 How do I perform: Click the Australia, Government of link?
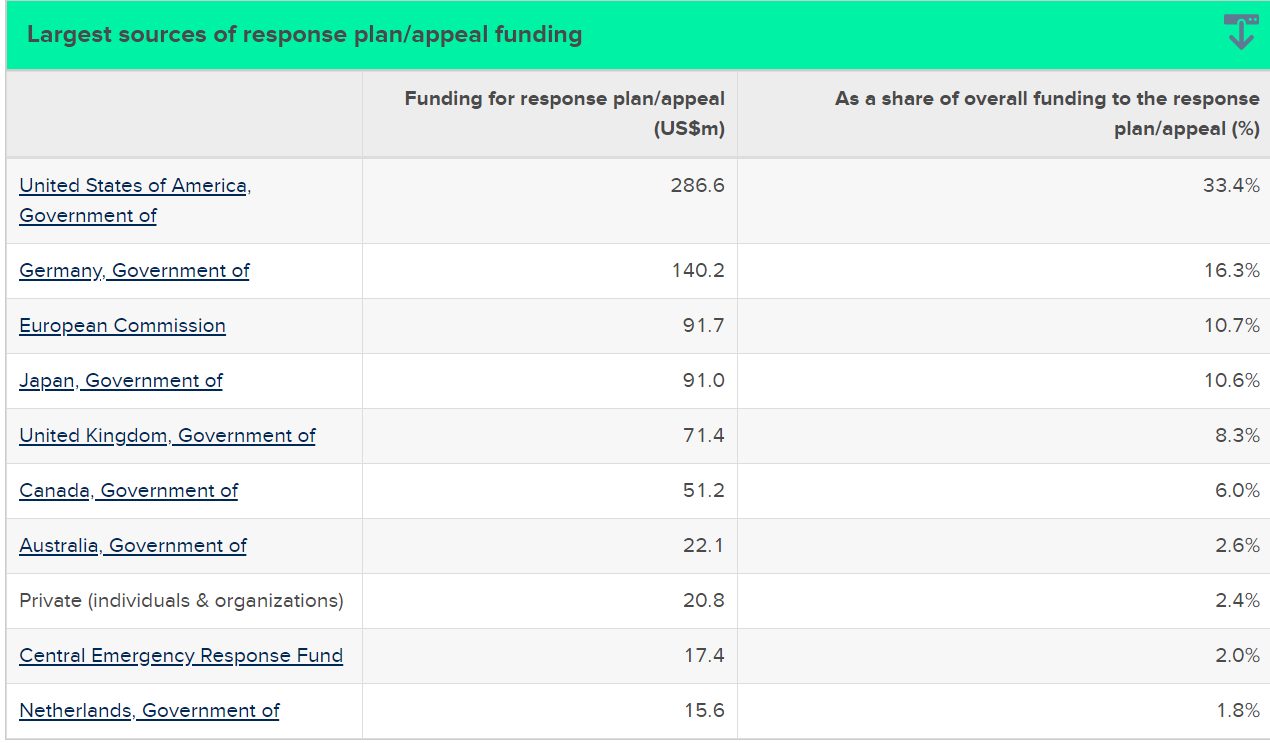point(133,546)
